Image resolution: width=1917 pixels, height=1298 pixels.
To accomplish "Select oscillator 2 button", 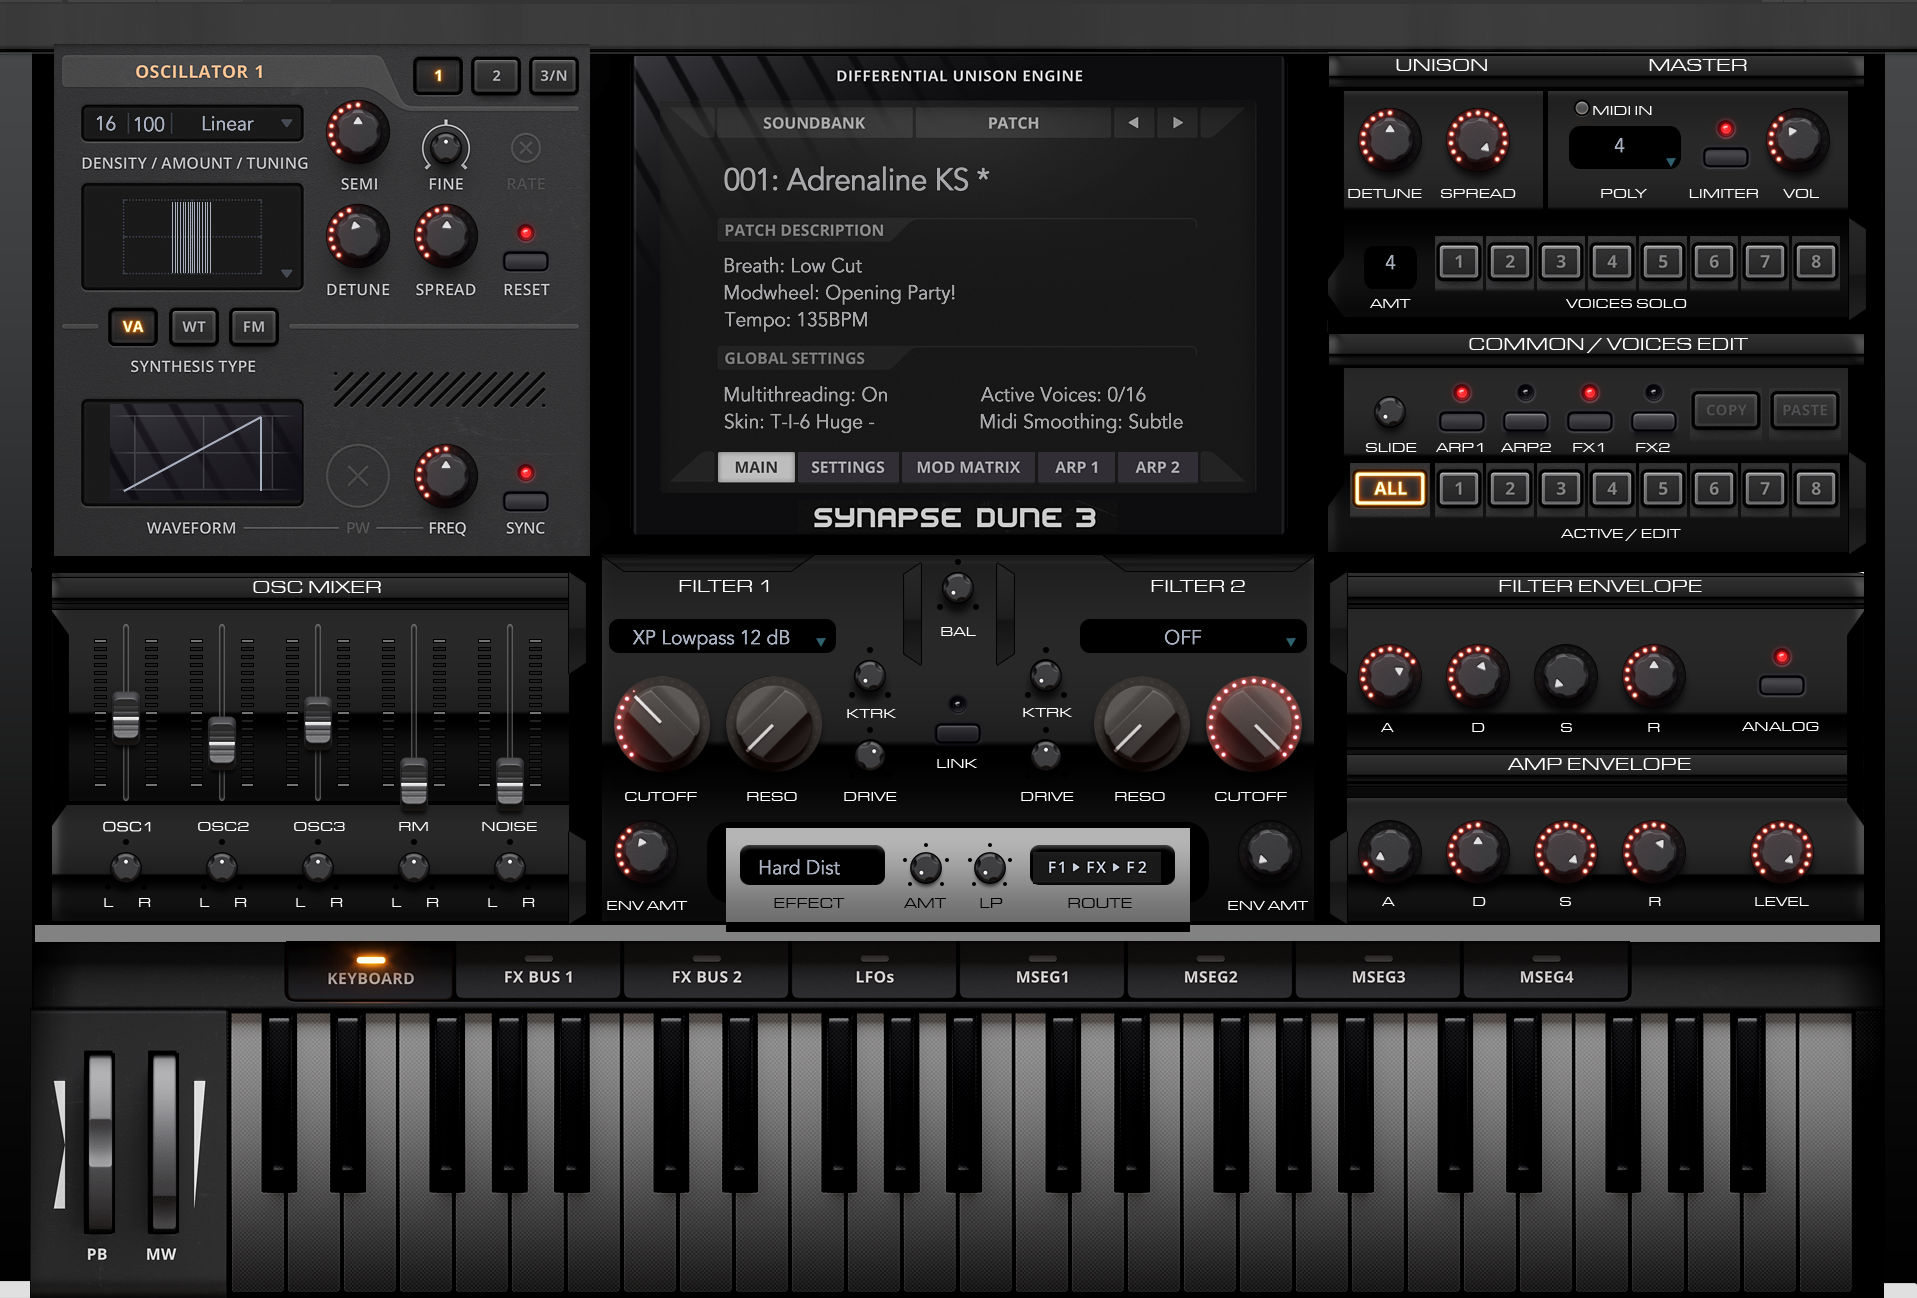I will [x=496, y=75].
